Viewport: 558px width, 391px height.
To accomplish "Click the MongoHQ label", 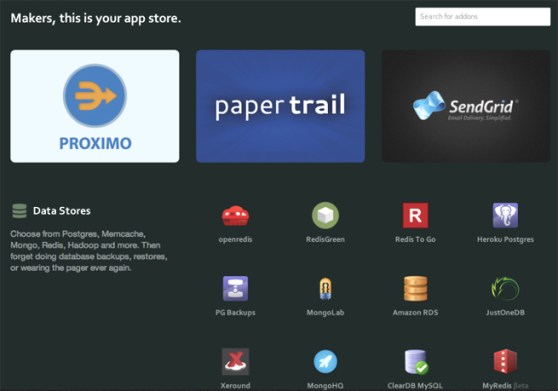I will (x=325, y=386).
